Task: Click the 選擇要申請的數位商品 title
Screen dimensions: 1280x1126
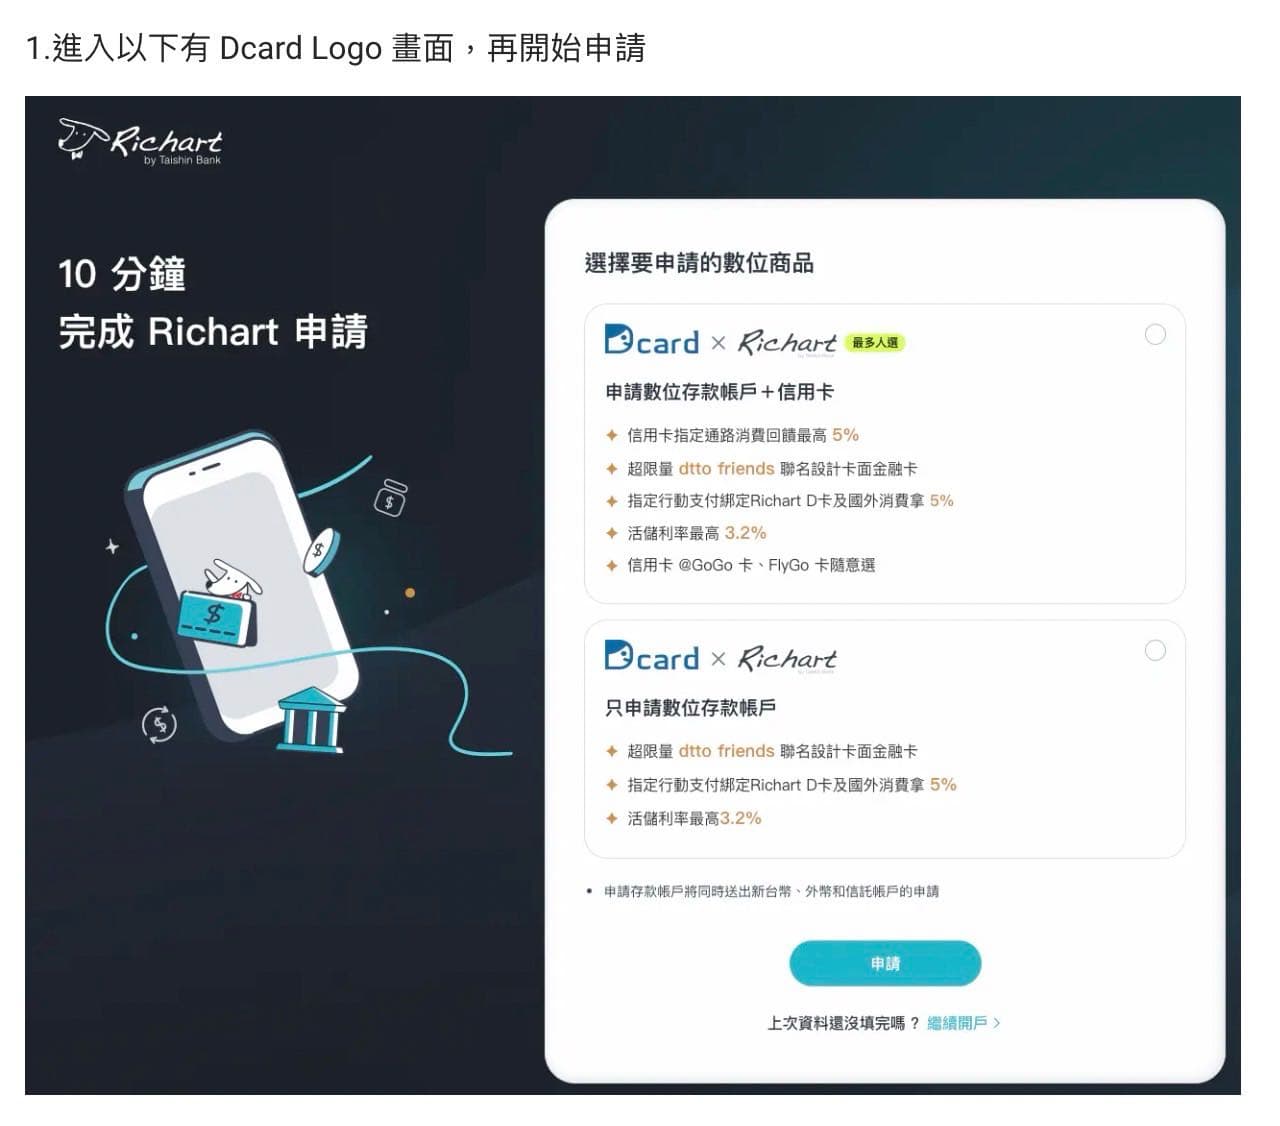Action: pyautogui.click(x=699, y=264)
